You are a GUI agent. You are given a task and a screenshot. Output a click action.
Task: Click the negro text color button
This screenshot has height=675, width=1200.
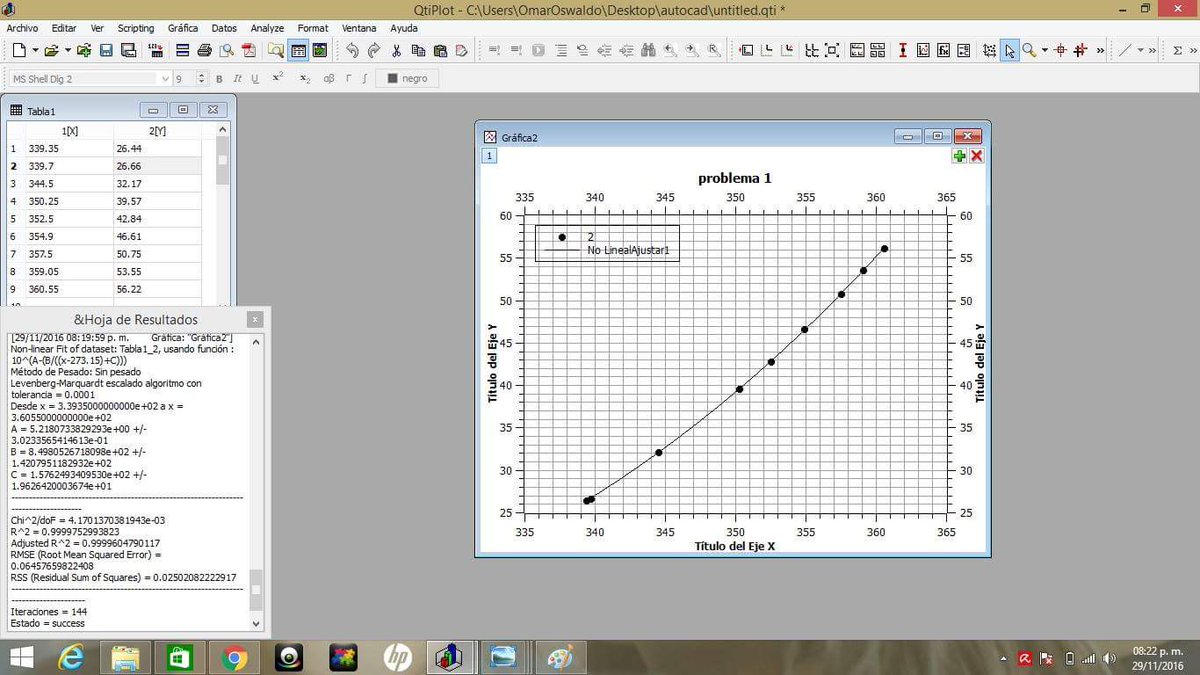[x=407, y=78]
